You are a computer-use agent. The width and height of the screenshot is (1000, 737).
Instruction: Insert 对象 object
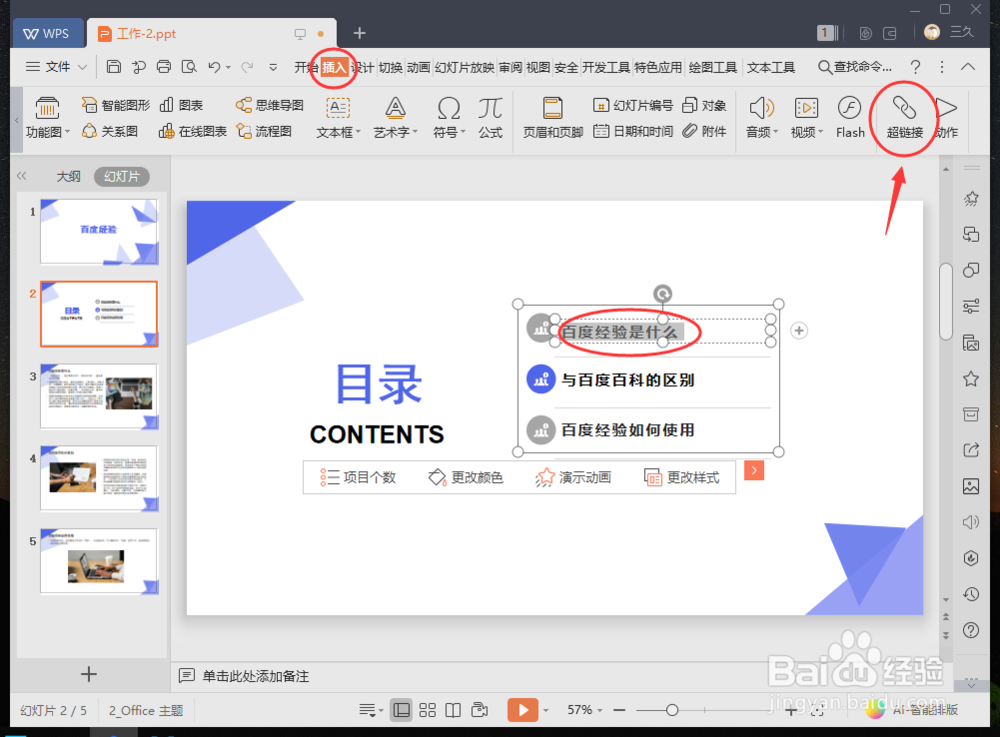tap(704, 105)
